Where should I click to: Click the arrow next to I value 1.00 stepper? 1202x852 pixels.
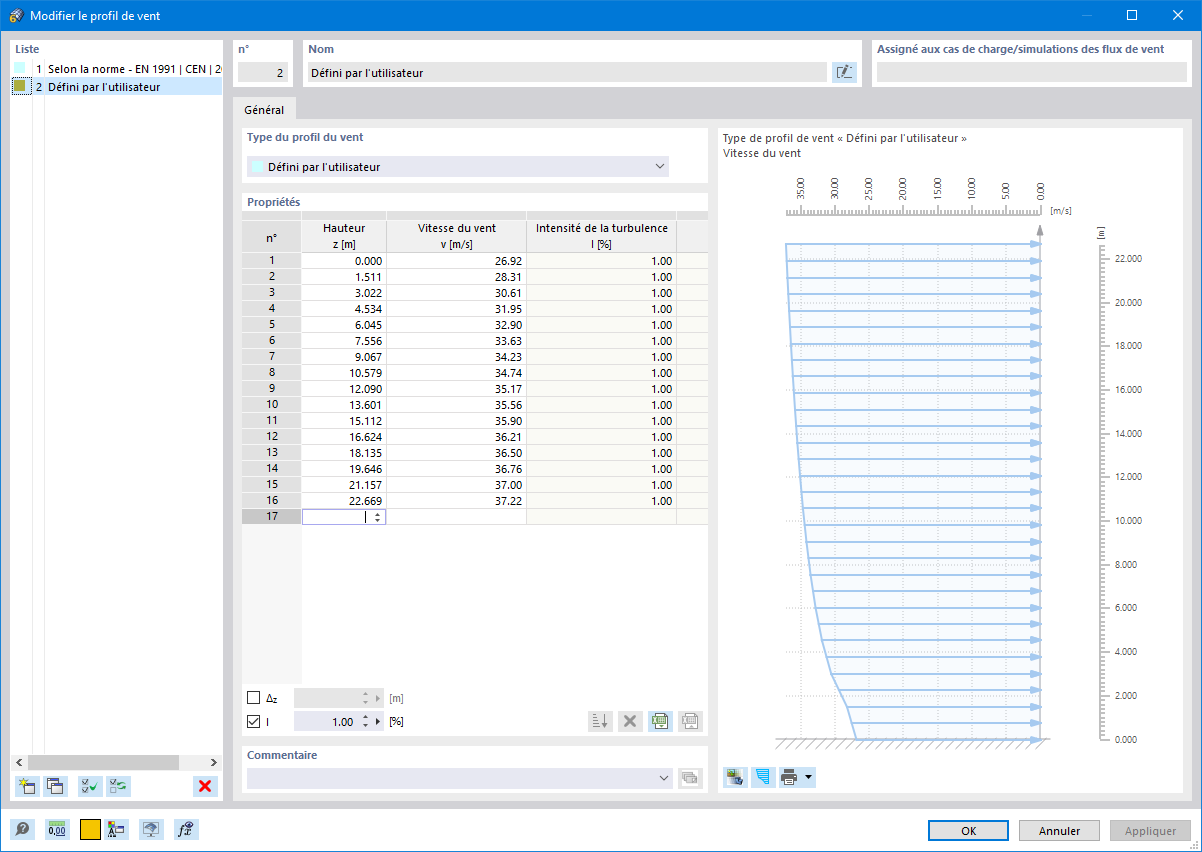[x=378, y=721]
